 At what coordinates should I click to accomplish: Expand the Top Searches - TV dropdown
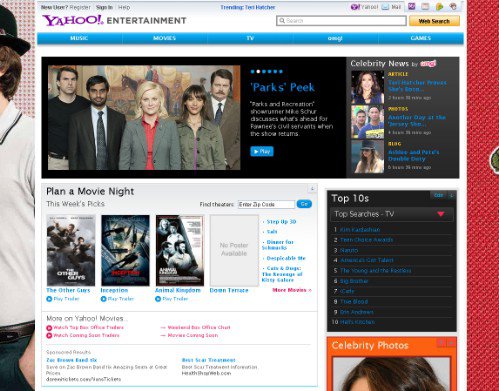(441, 214)
